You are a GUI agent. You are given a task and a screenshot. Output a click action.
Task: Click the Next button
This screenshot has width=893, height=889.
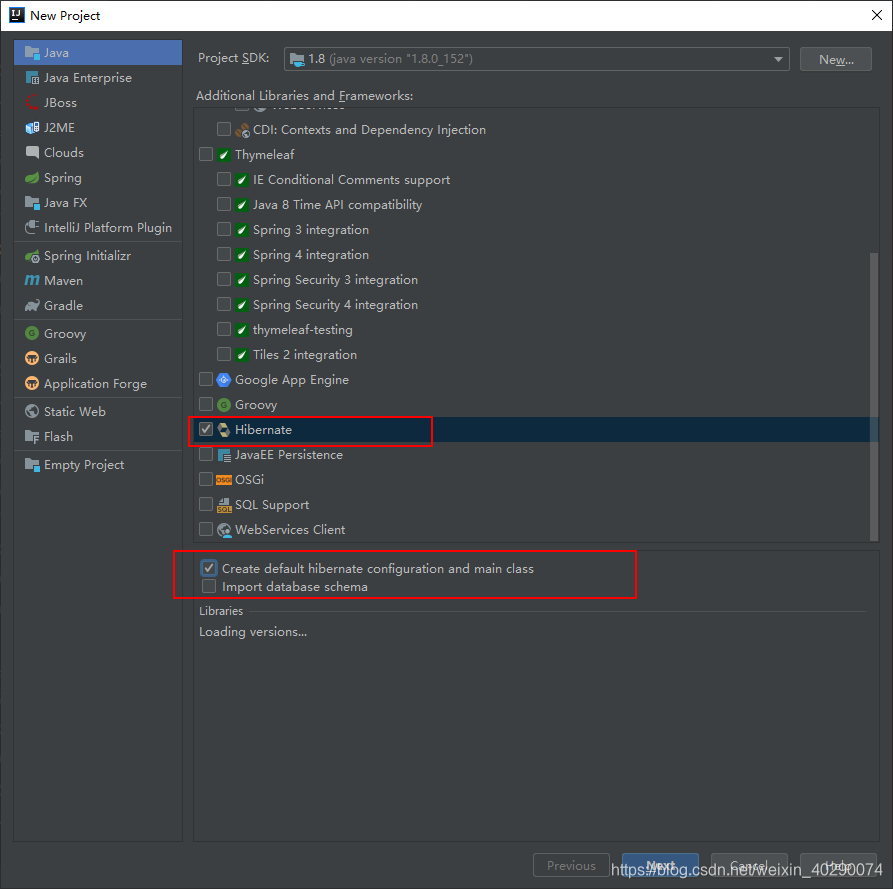point(660,865)
